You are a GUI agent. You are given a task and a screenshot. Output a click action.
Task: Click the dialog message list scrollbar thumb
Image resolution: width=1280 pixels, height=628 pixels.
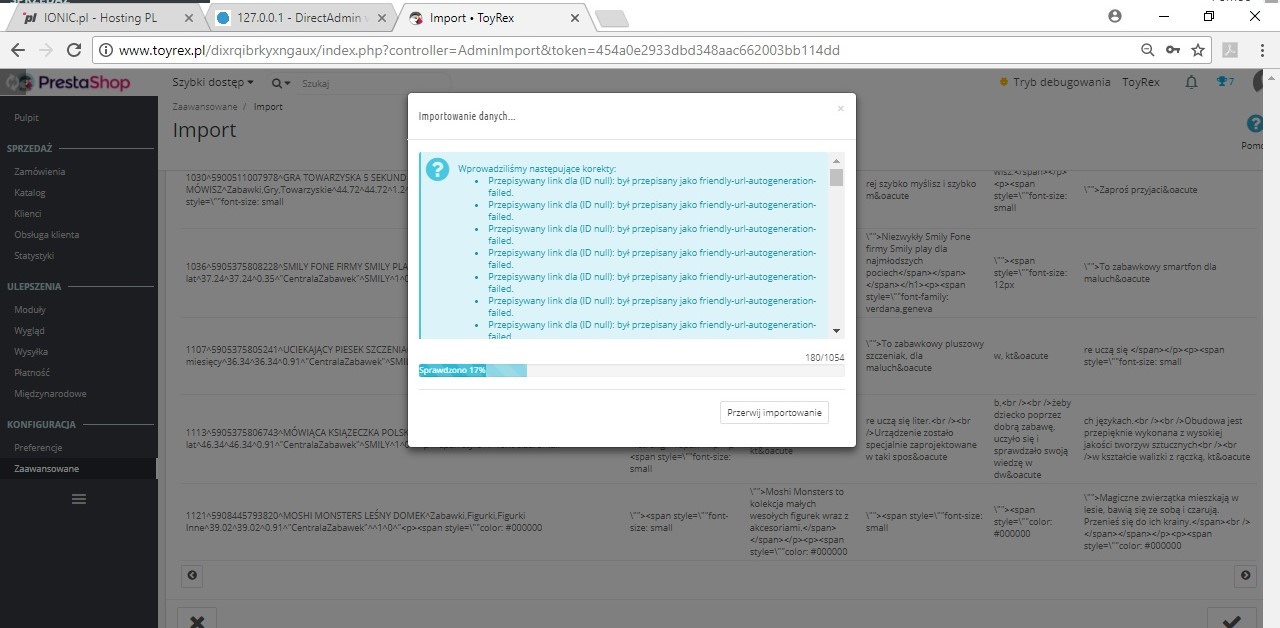(836, 178)
